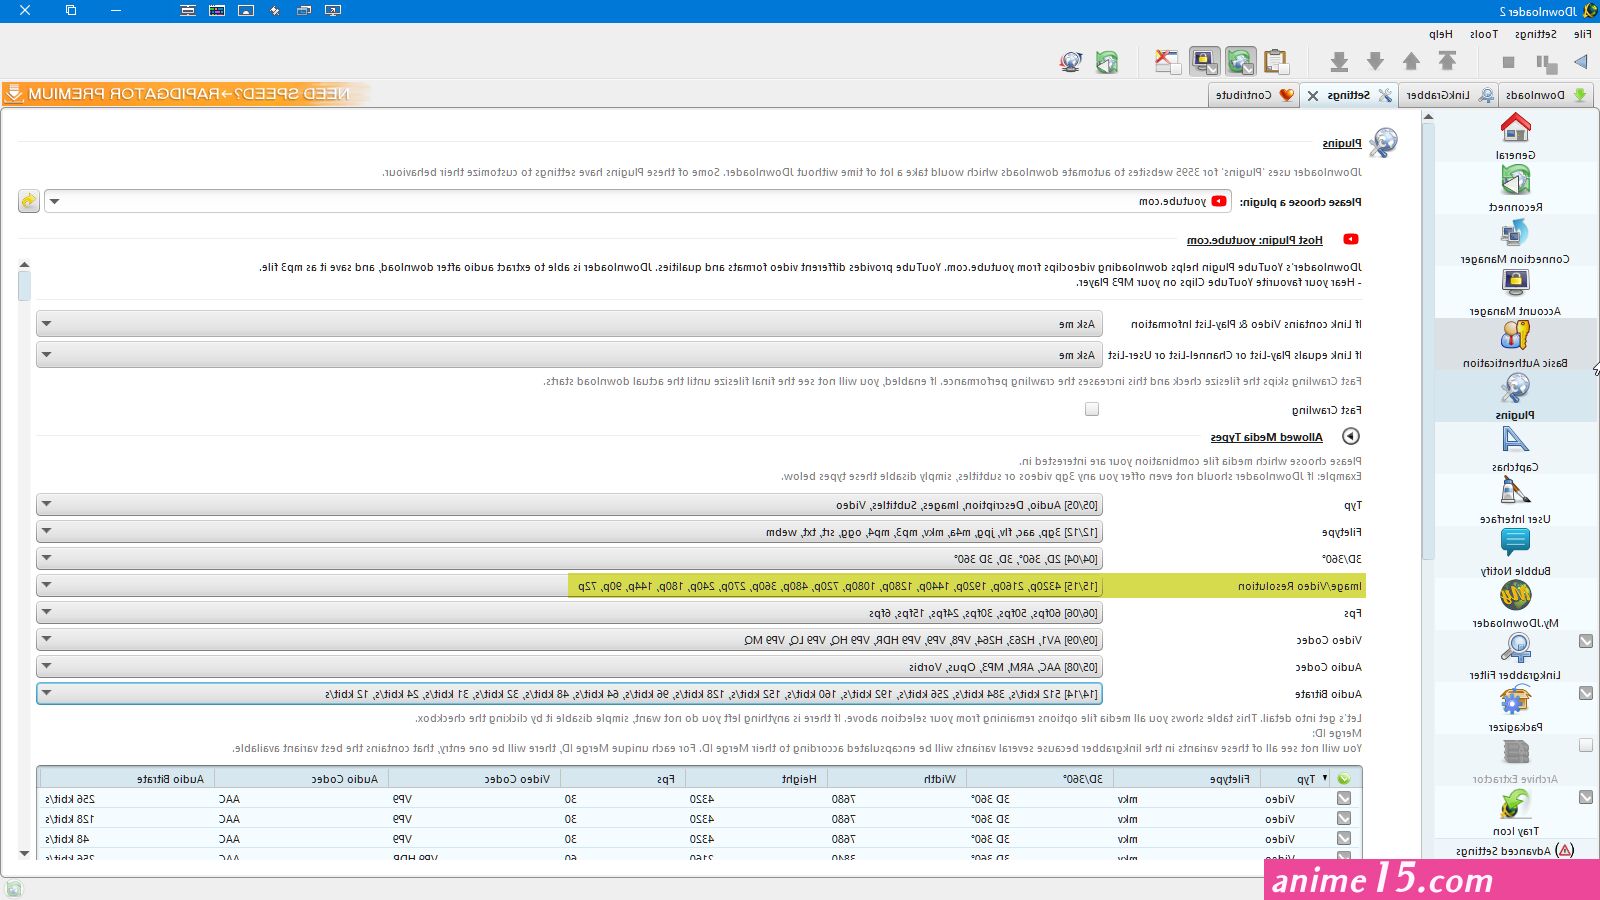Viewport: 1600px width, 900px height.
Task: Collapse the Allowed Media Types section
Action: (x=1351, y=436)
